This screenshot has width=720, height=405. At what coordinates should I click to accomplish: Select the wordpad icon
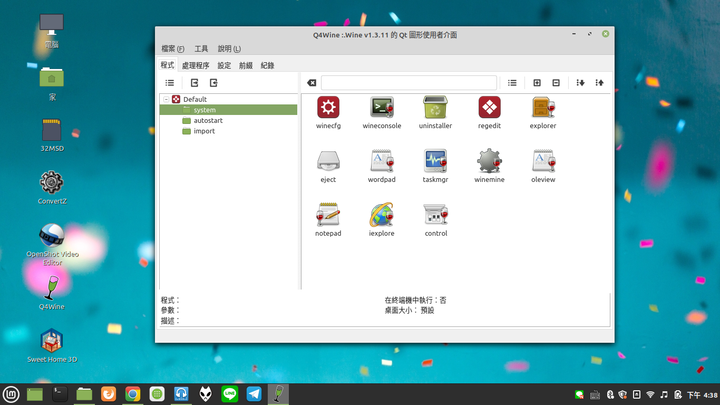(382, 161)
